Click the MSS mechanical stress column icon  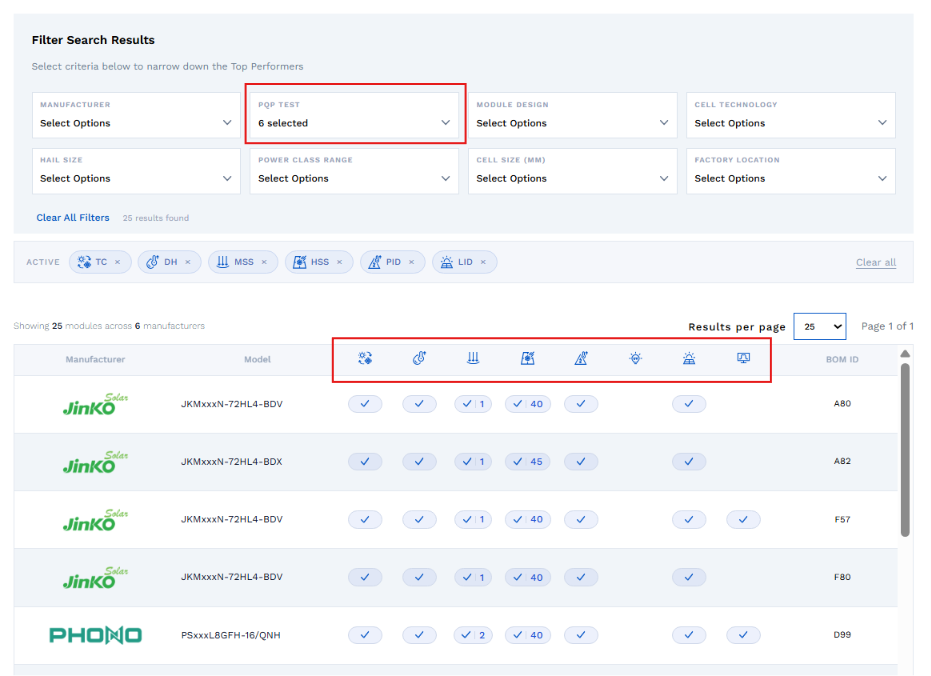[x=473, y=358]
